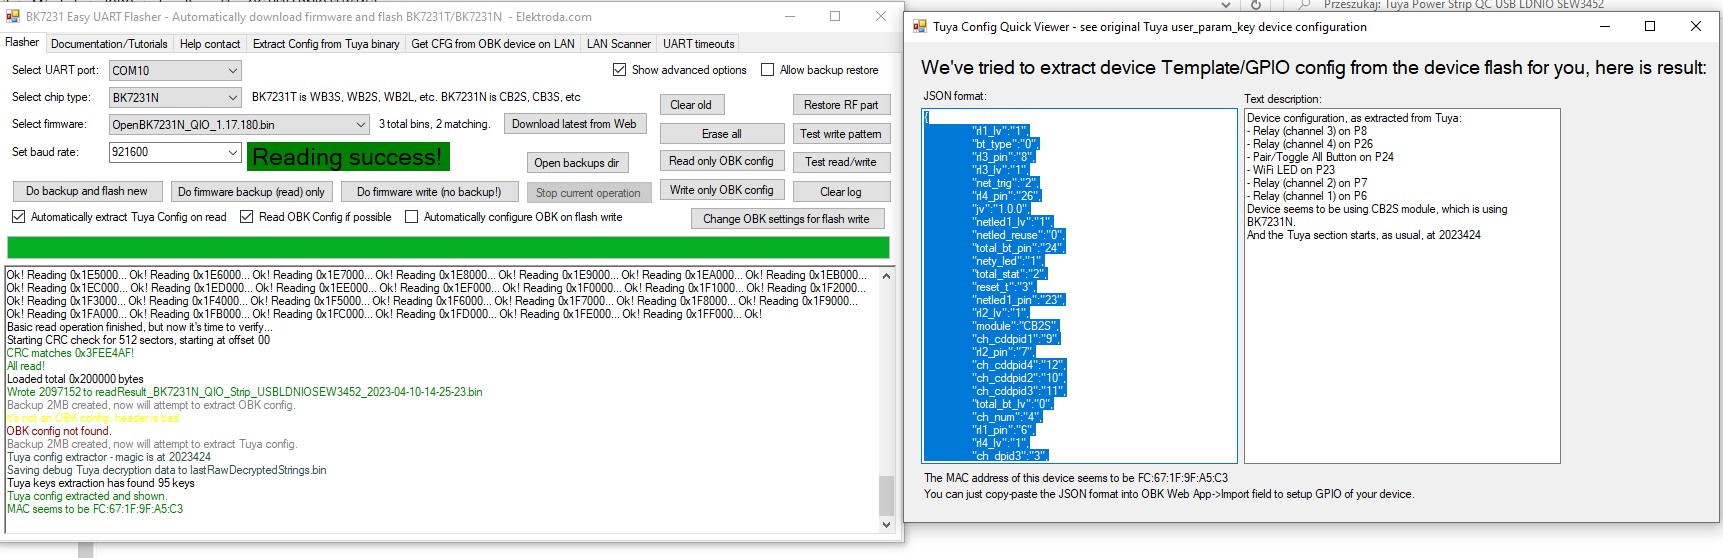Image resolution: width=1723 pixels, height=558 pixels.
Task: Enable Allow backup restore checkbox
Action: [x=768, y=70]
